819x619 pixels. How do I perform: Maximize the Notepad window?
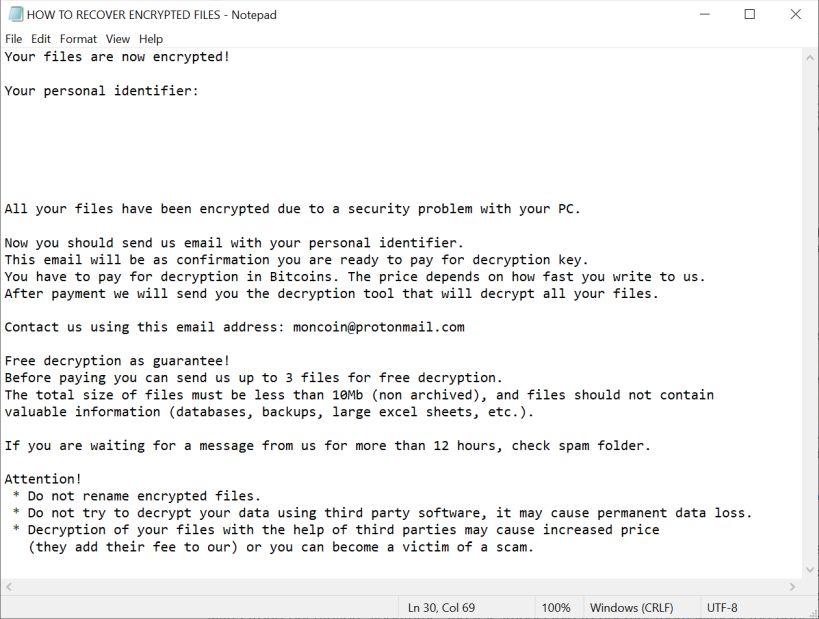click(750, 15)
